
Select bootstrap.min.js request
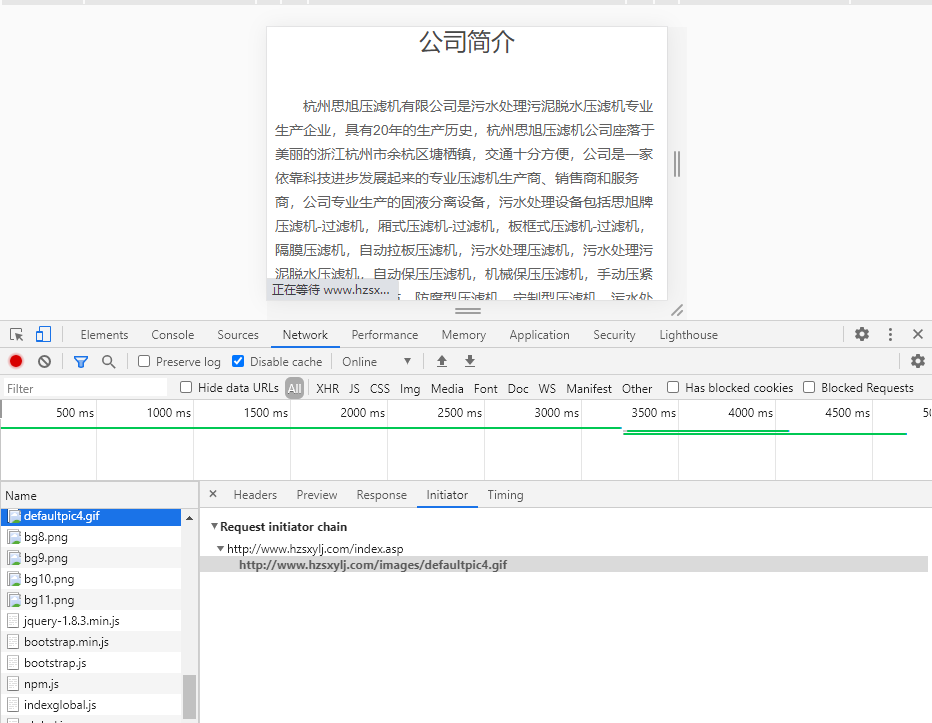[92, 642]
